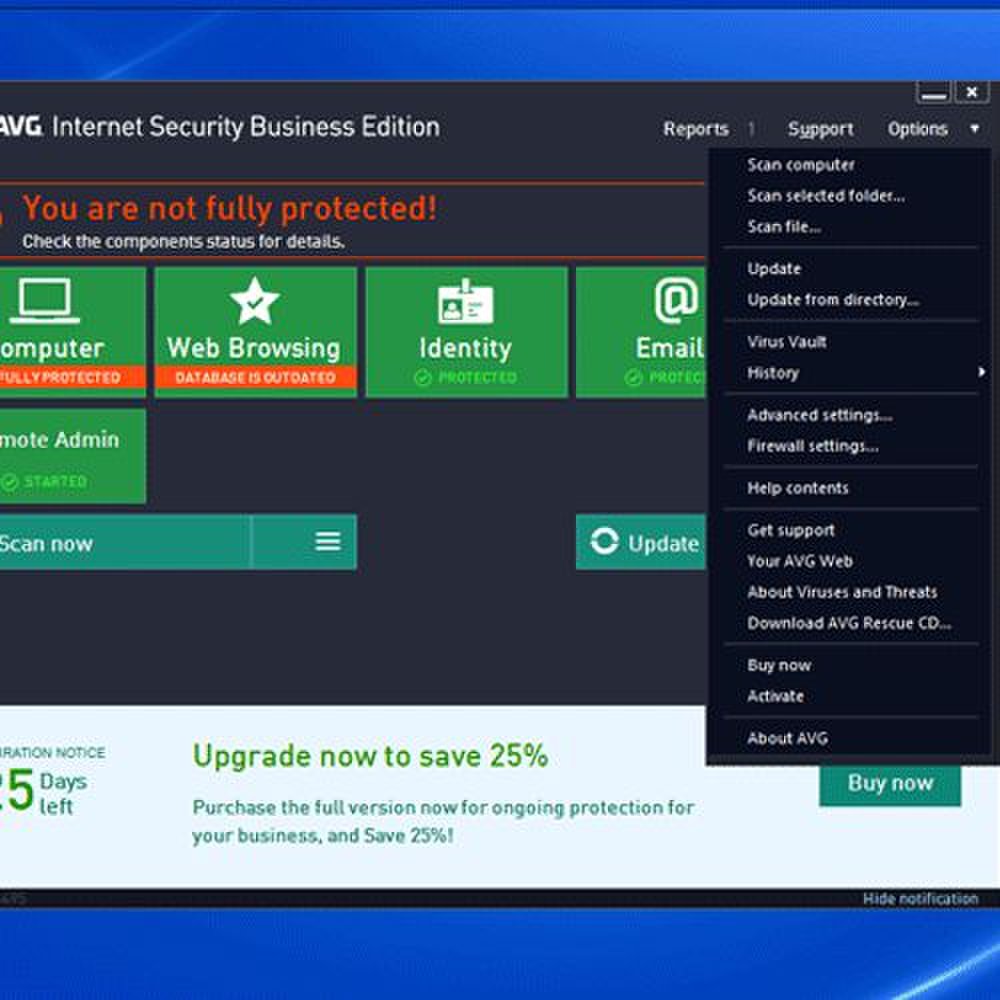Viewport: 1000px width, 1000px height.
Task: Click the Buy now banner button
Action: tap(890, 783)
